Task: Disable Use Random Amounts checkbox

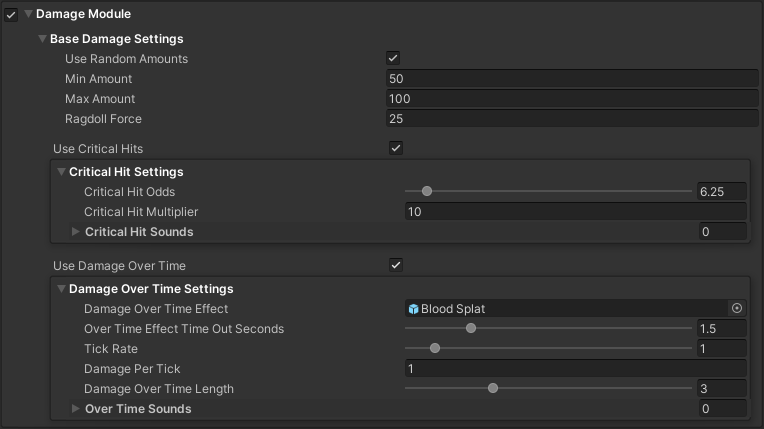Action: click(394, 59)
